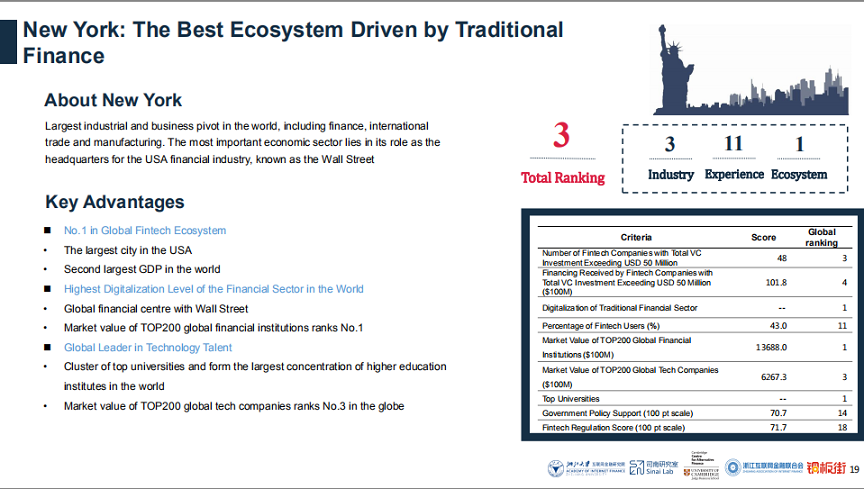This screenshot has width=864, height=489.
Task: Select the tech companies ranks No.3 bullet
Action: tap(234, 406)
